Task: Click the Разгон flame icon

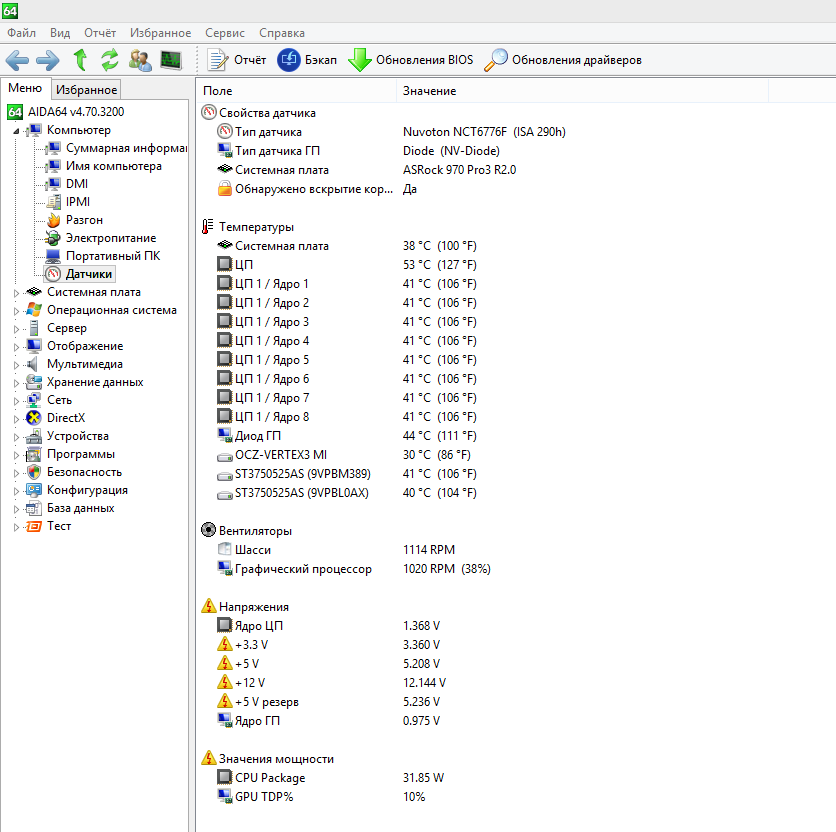Action: [x=53, y=220]
